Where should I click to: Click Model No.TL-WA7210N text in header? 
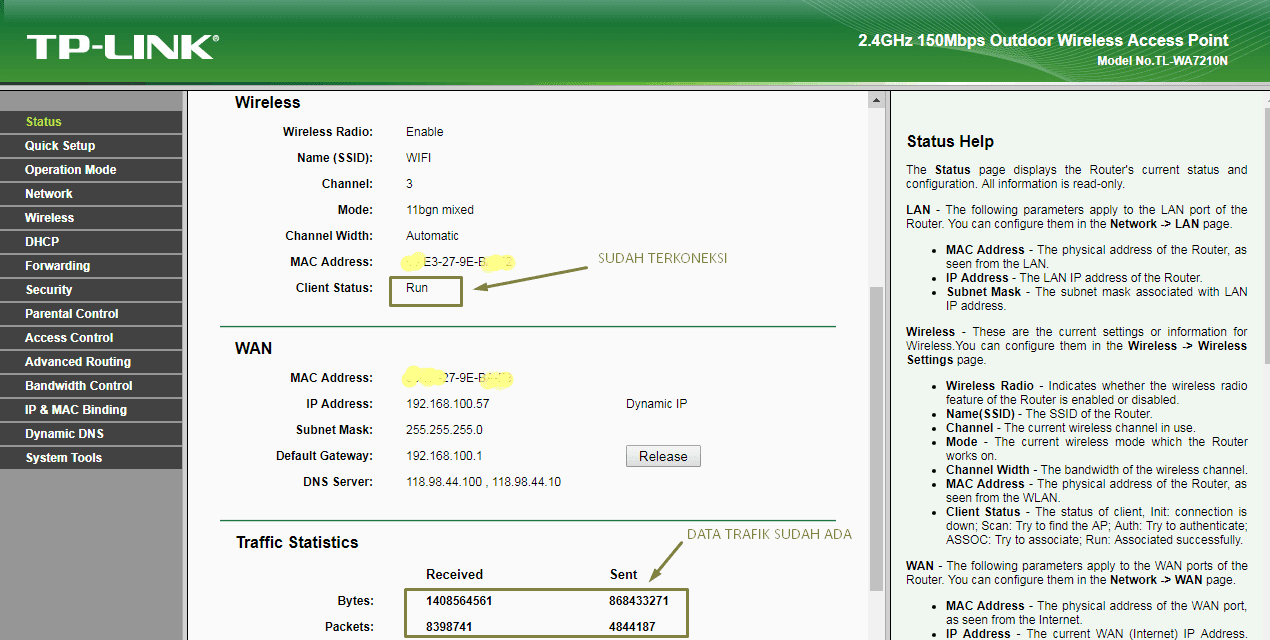point(1162,61)
